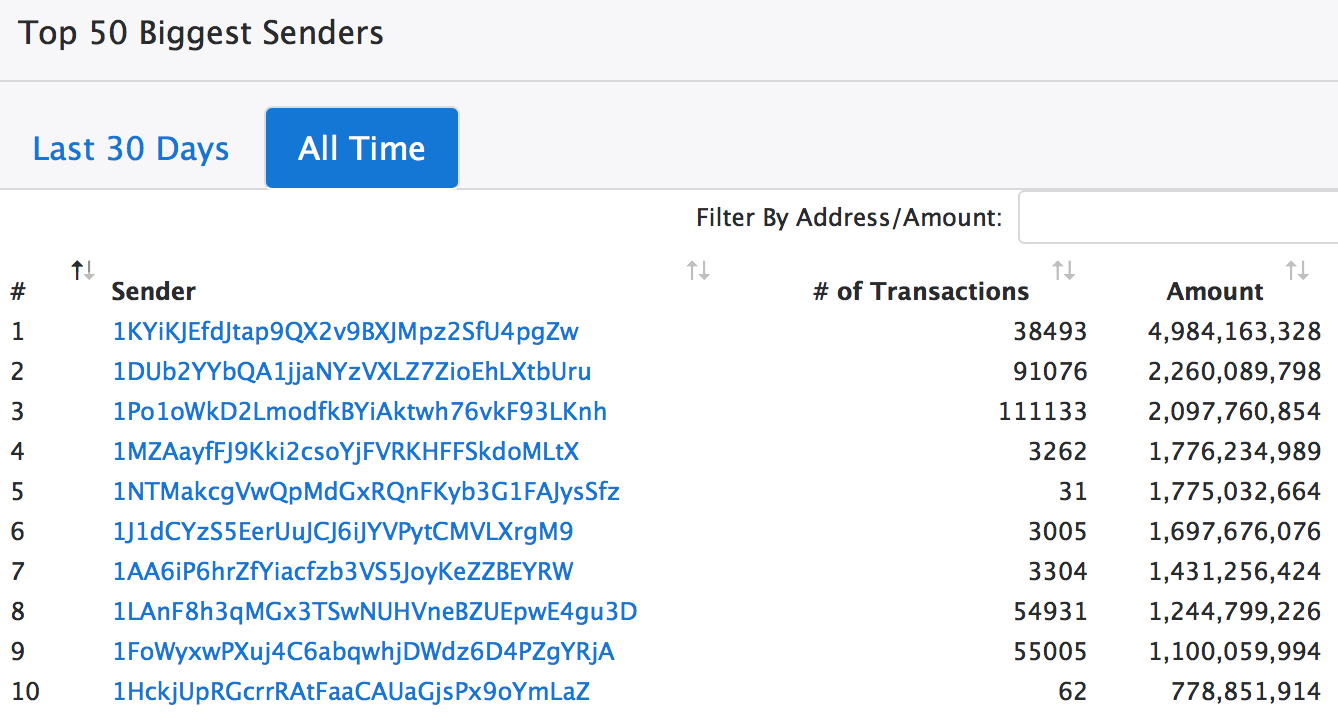Switch to the Last 30 Days tab
The image size is (1338, 714).
point(131,149)
